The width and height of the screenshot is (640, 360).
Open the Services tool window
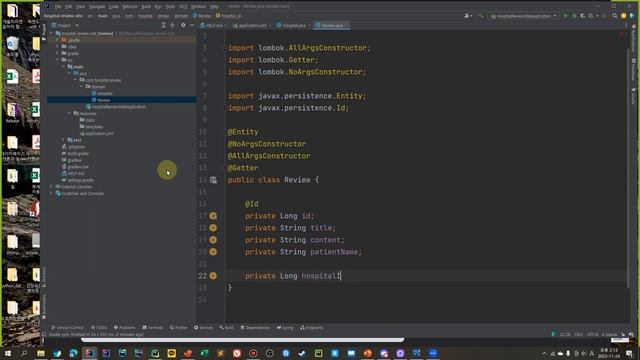coord(203,328)
